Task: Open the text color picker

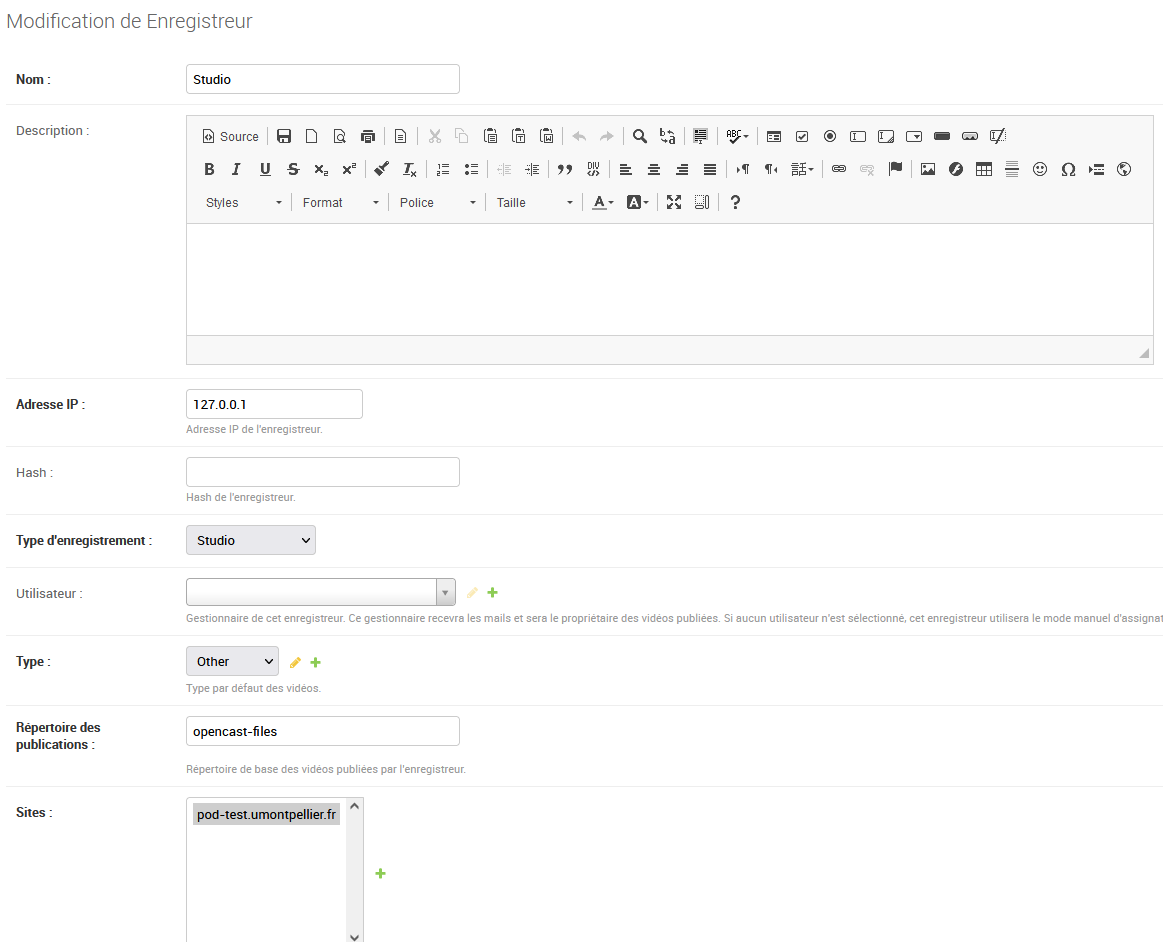Action: [603, 202]
